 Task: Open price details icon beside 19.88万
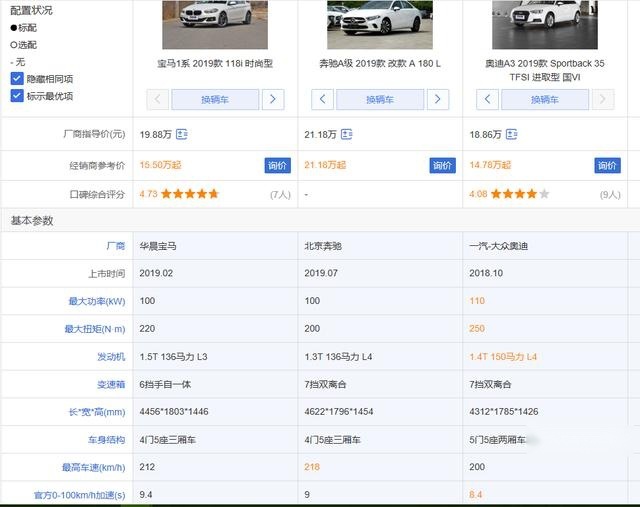click(x=182, y=134)
